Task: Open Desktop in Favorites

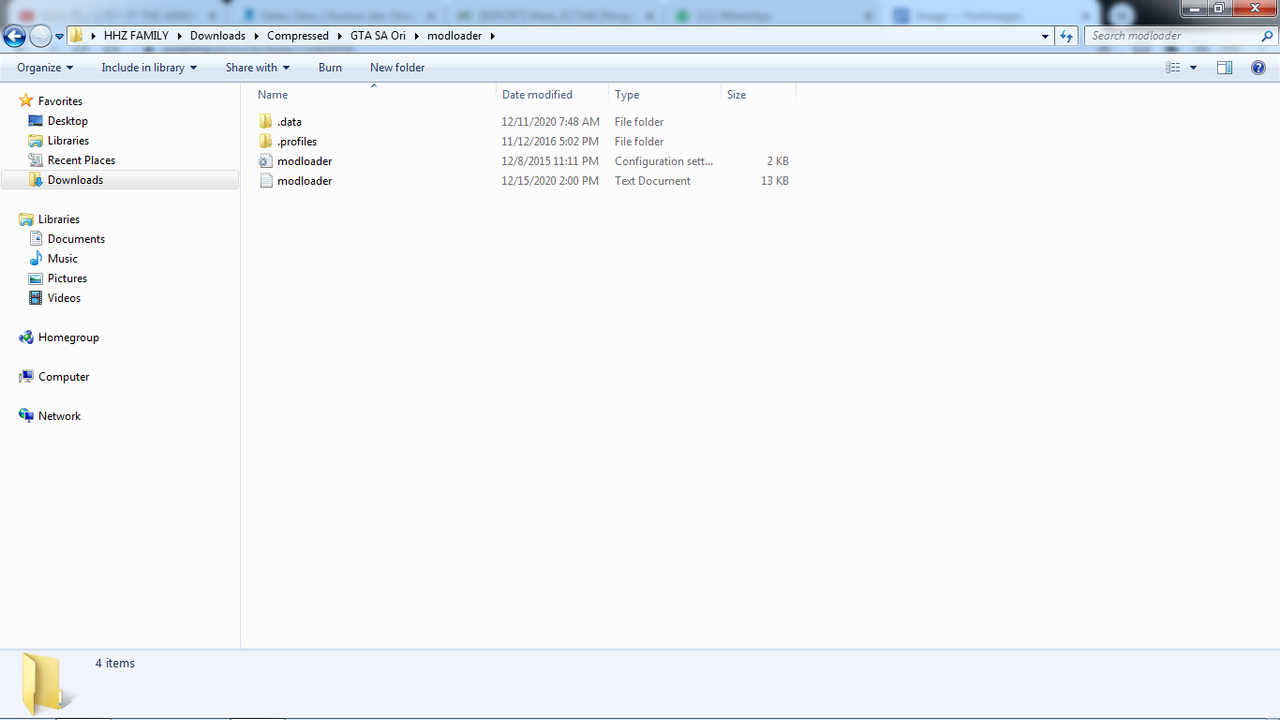Action: click(x=68, y=121)
